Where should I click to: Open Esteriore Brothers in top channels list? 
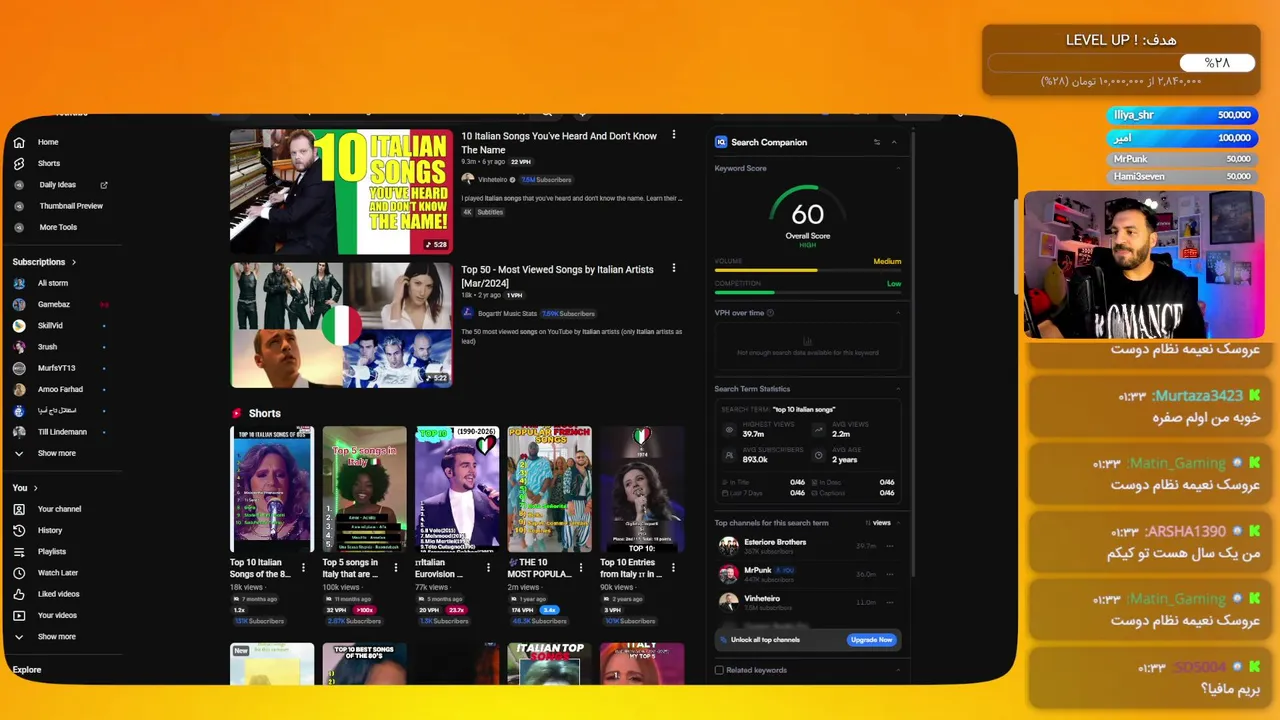[x=775, y=542]
